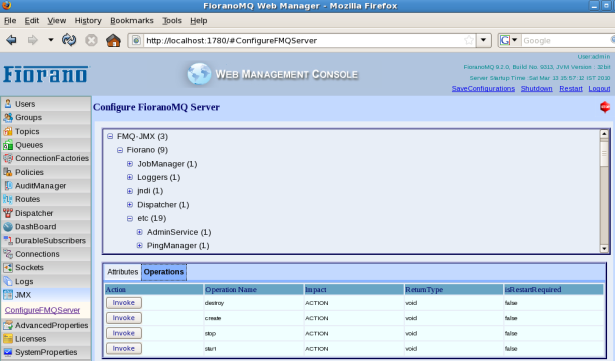
Task: Open the File menu
Action: point(10,20)
